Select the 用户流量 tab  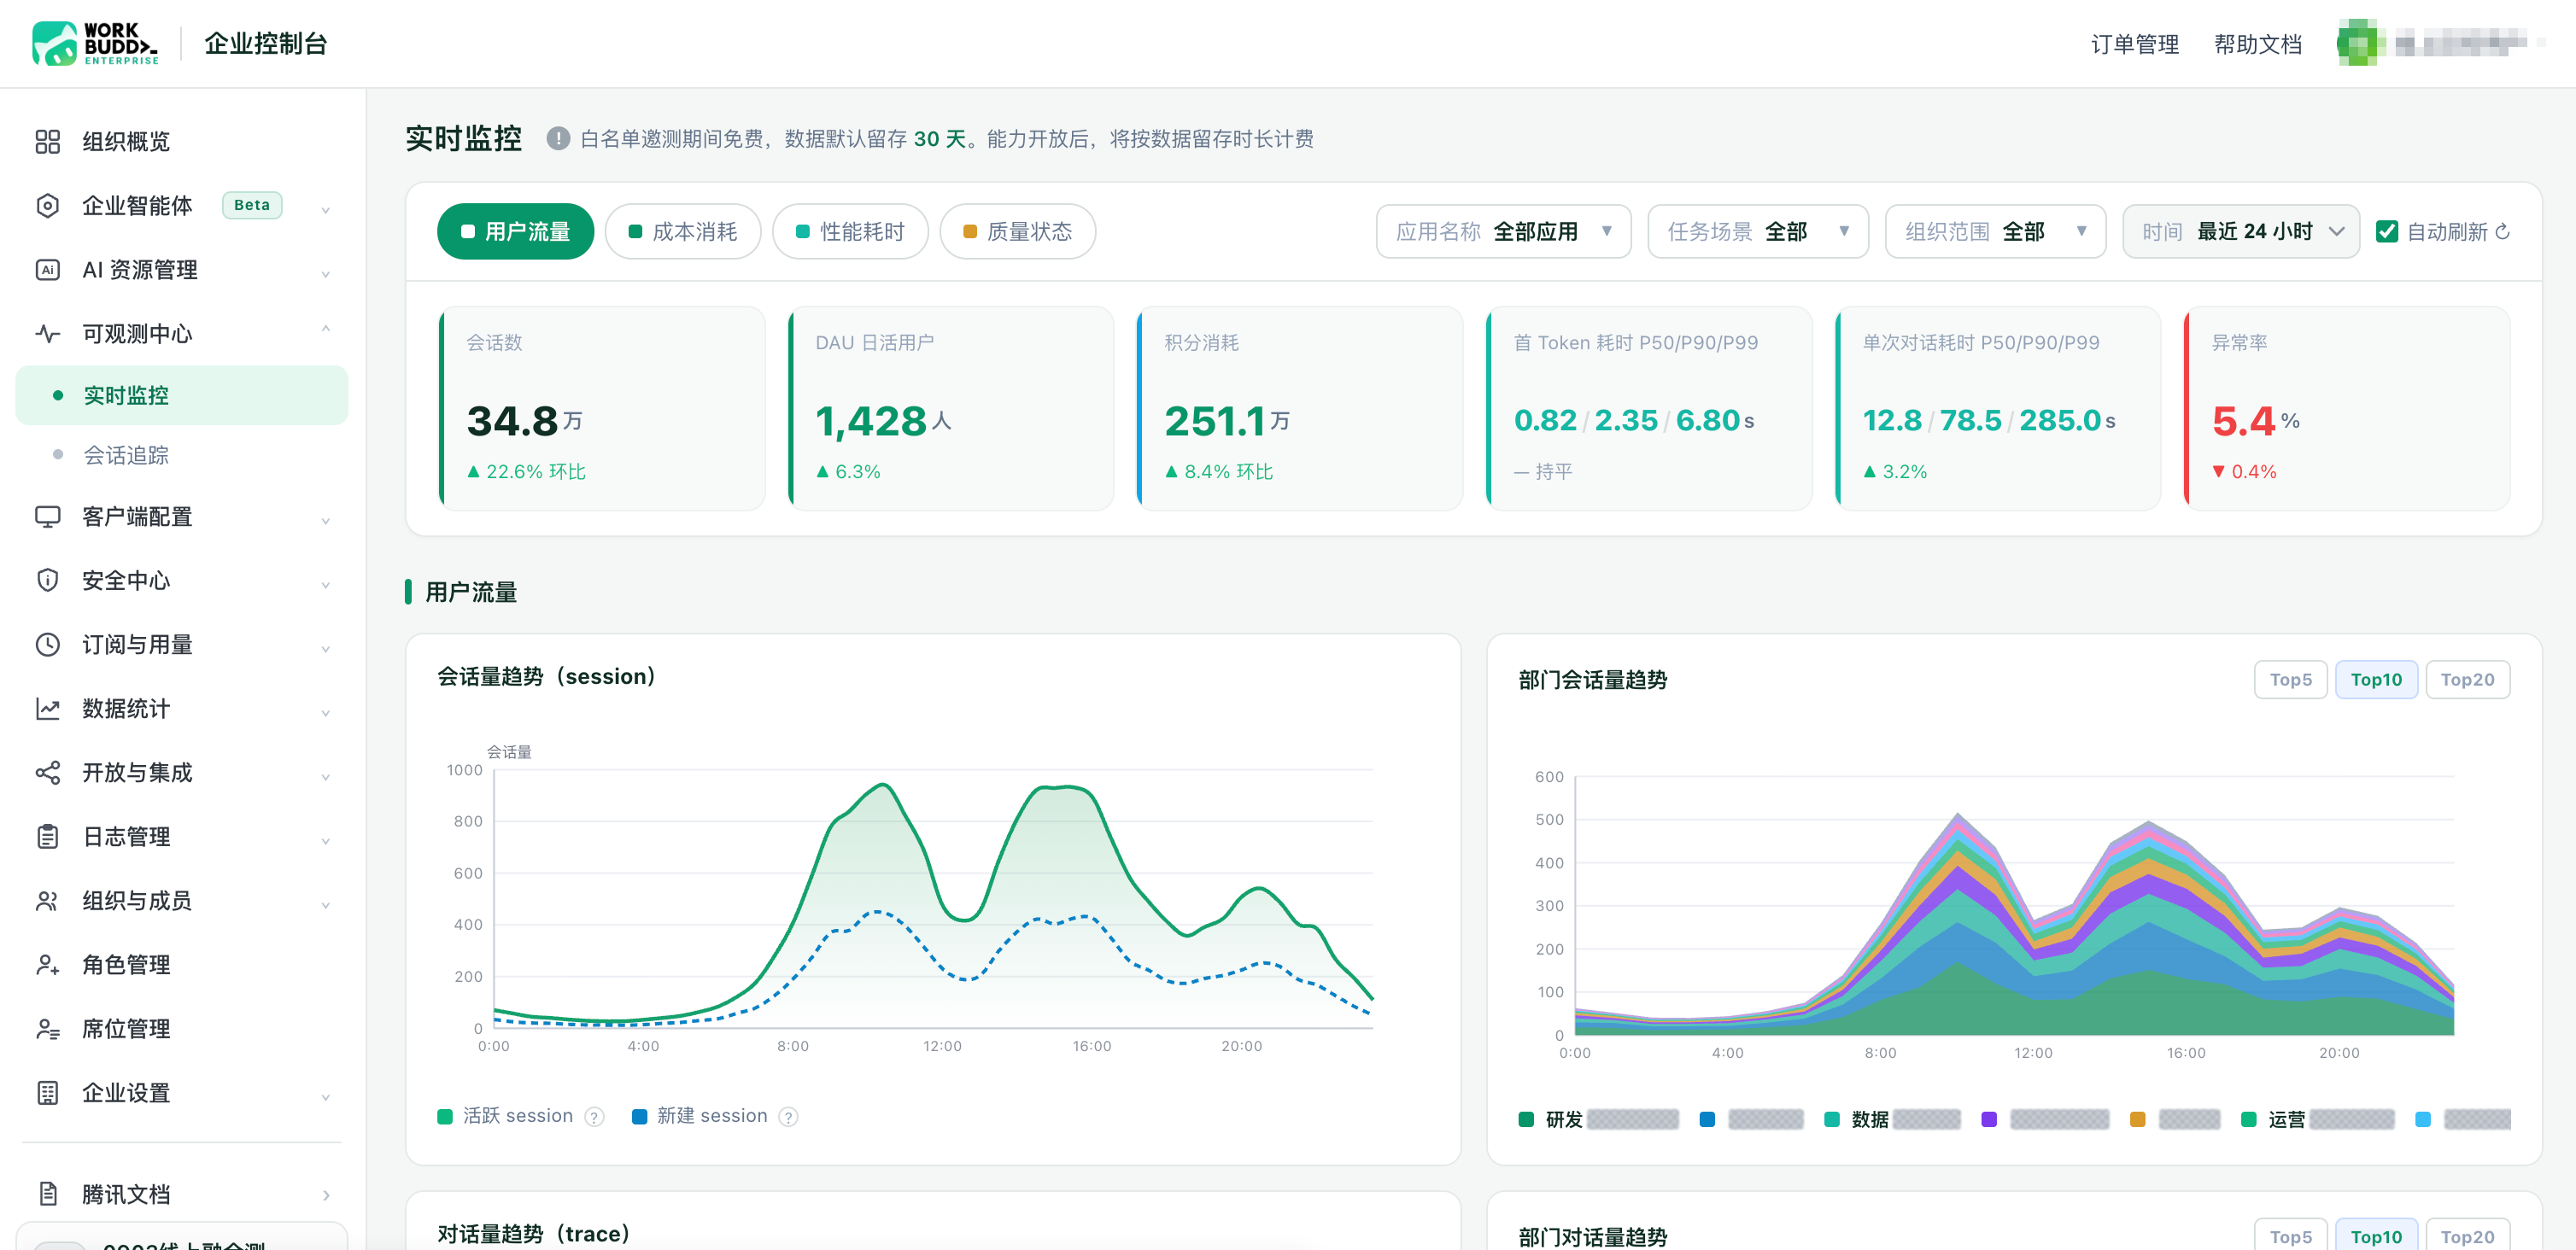pyautogui.click(x=515, y=232)
